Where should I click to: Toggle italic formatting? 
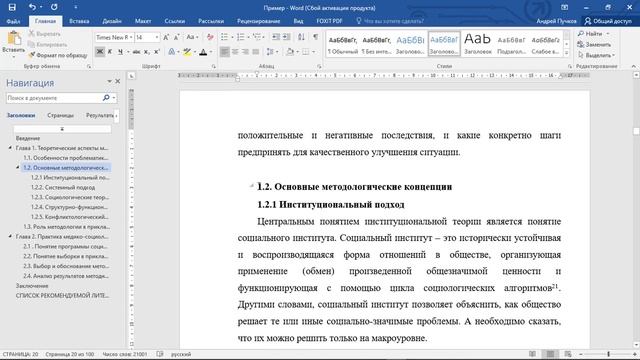pos(110,52)
